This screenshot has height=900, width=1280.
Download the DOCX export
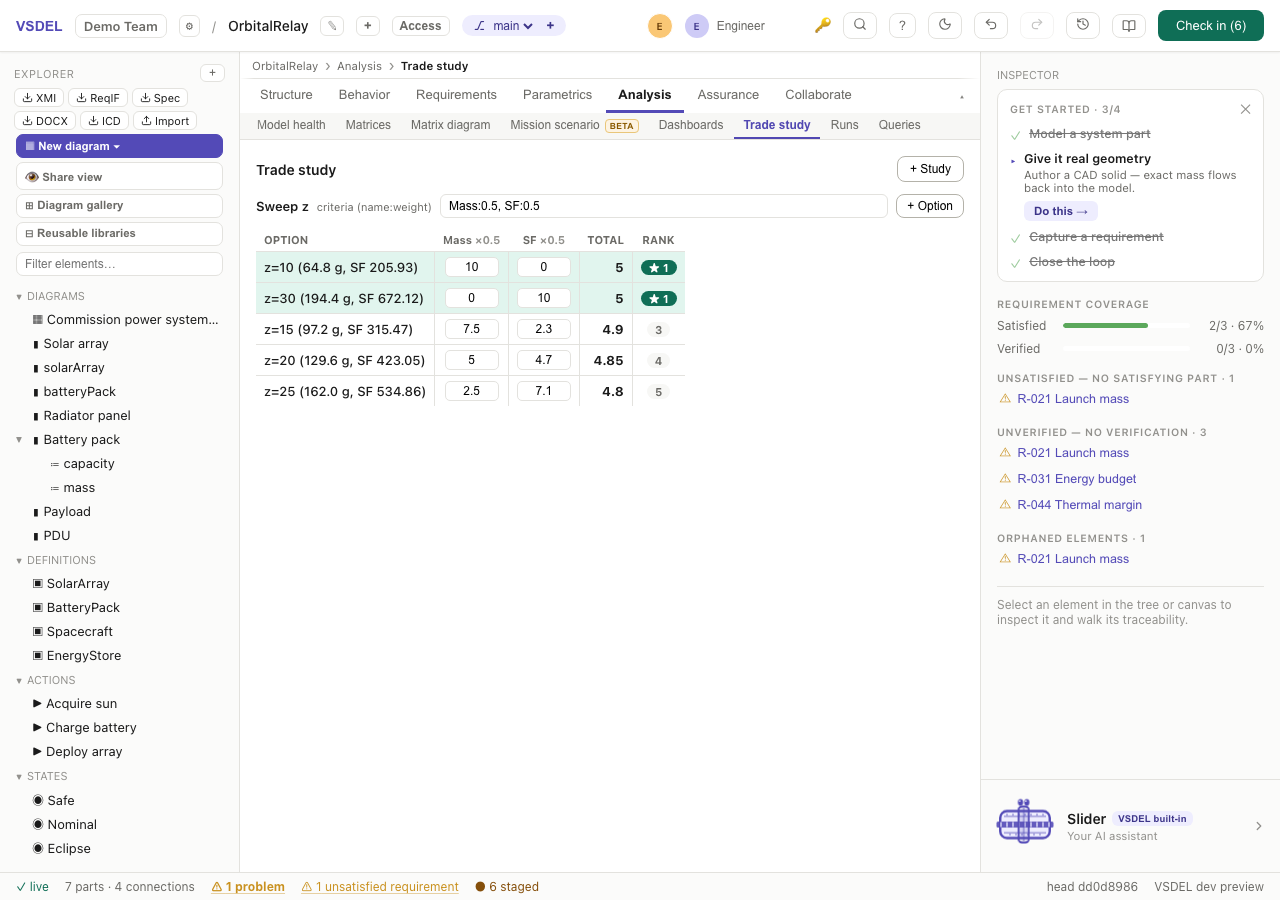(x=45, y=120)
